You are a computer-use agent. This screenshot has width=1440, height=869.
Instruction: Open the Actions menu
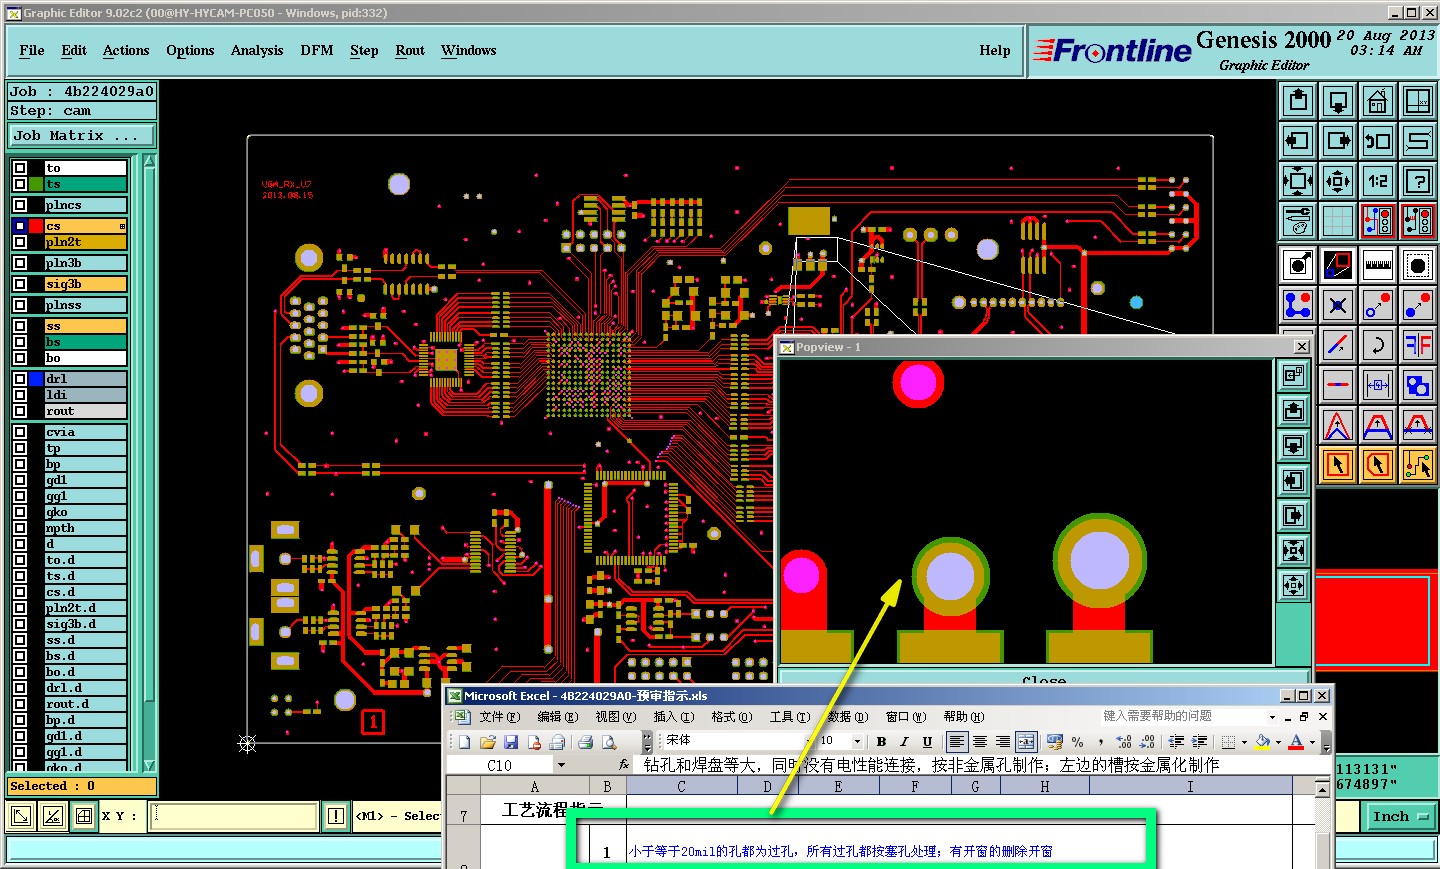pos(126,50)
